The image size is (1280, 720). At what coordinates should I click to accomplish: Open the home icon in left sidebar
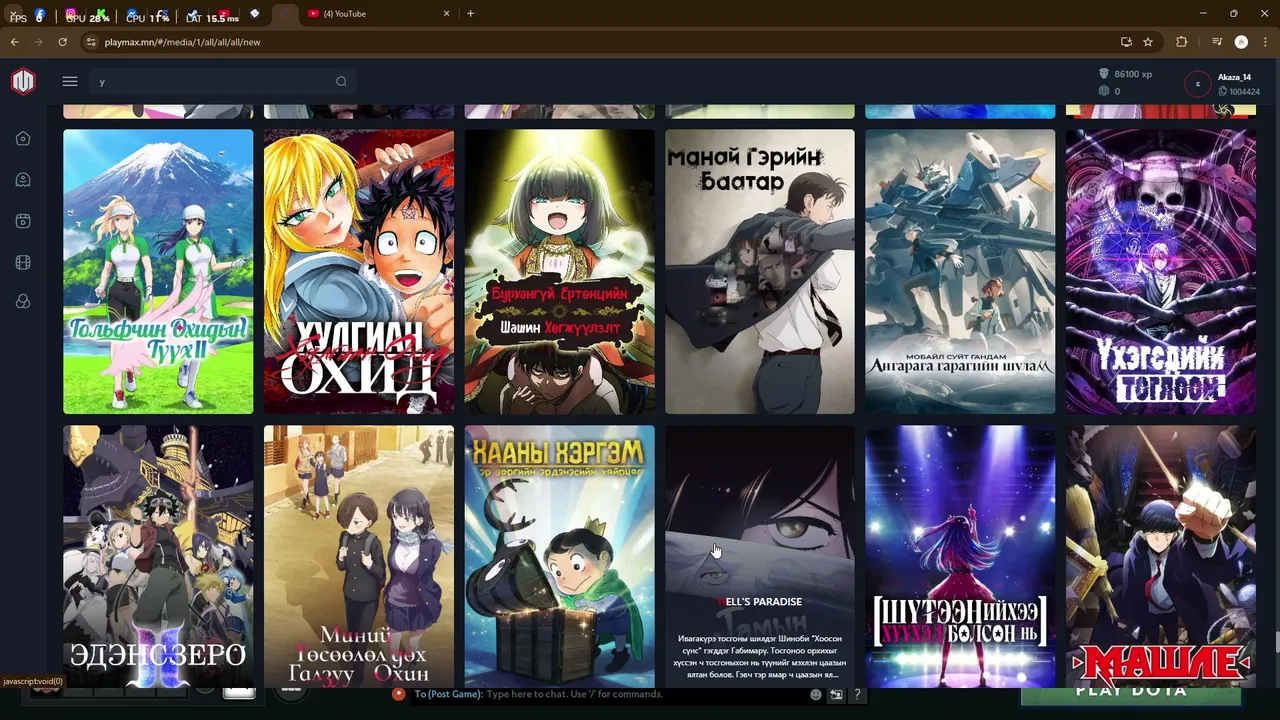(x=23, y=139)
